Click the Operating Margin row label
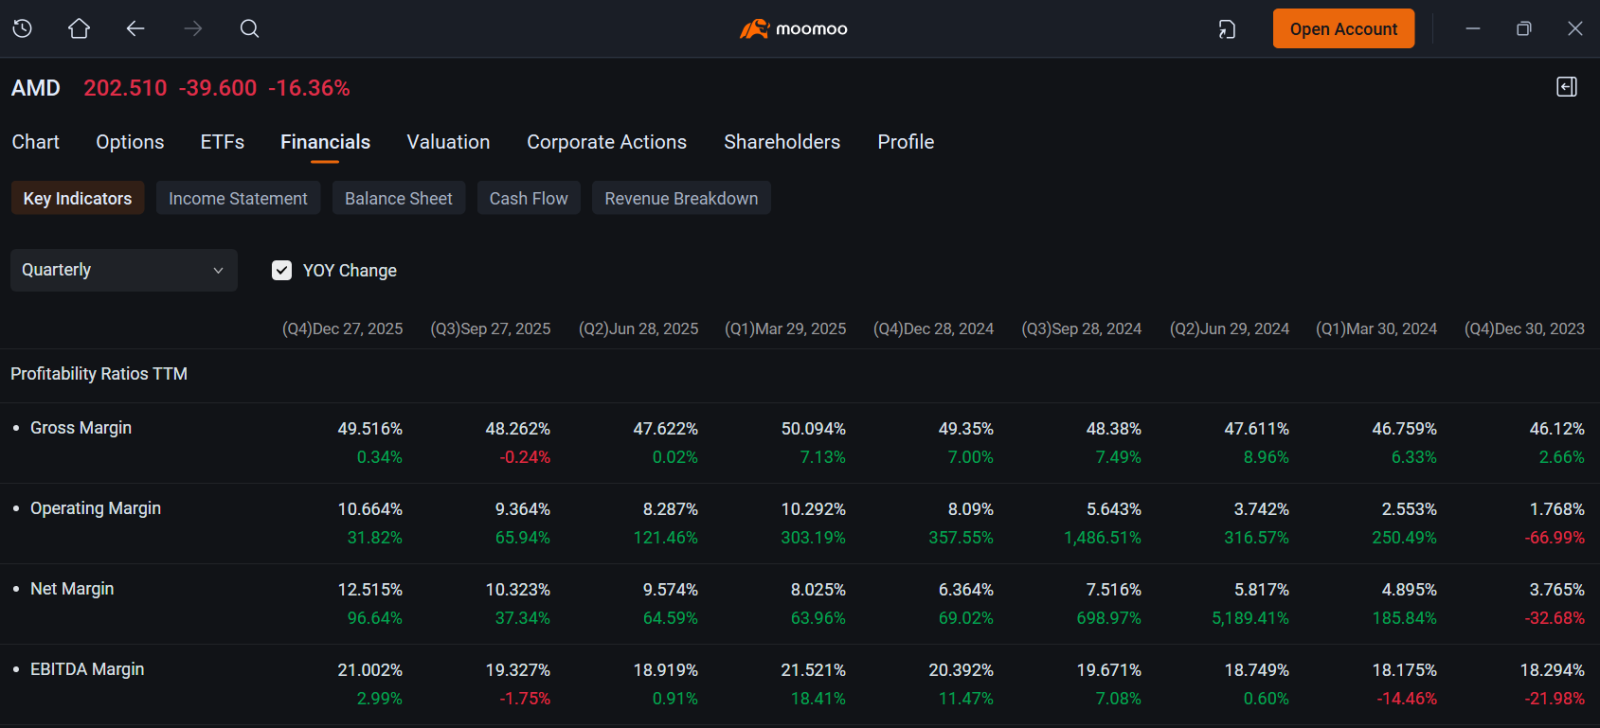Viewport: 1600px width, 728px height. coord(96,508)
